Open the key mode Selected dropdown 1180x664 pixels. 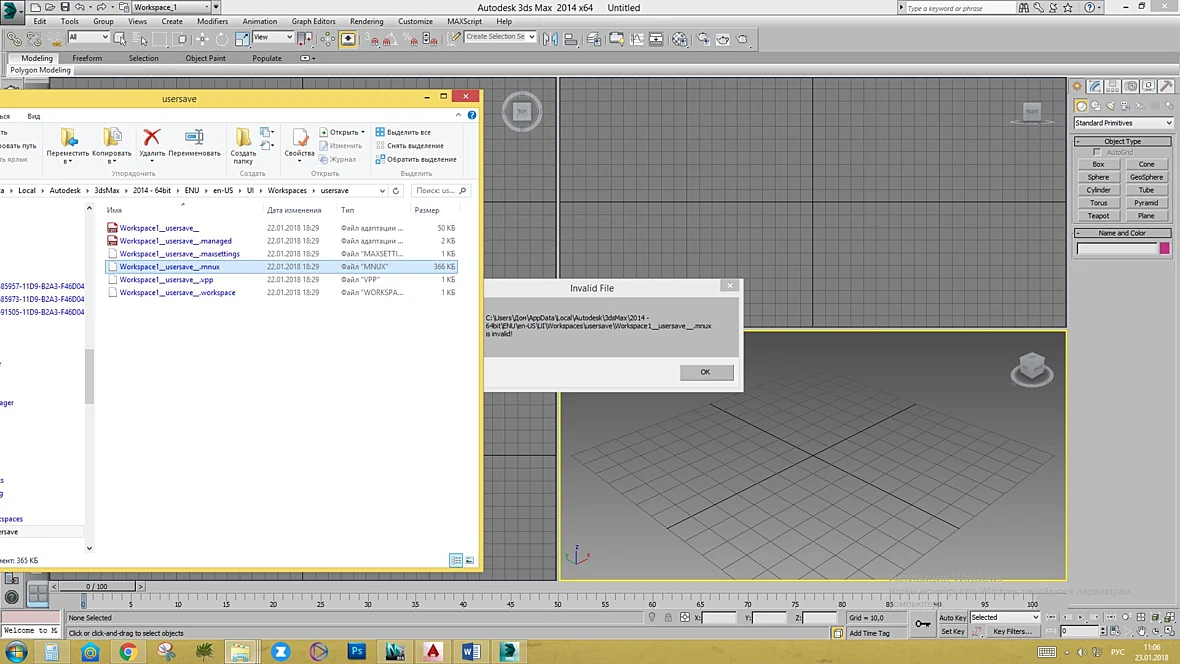point(1005,617)
